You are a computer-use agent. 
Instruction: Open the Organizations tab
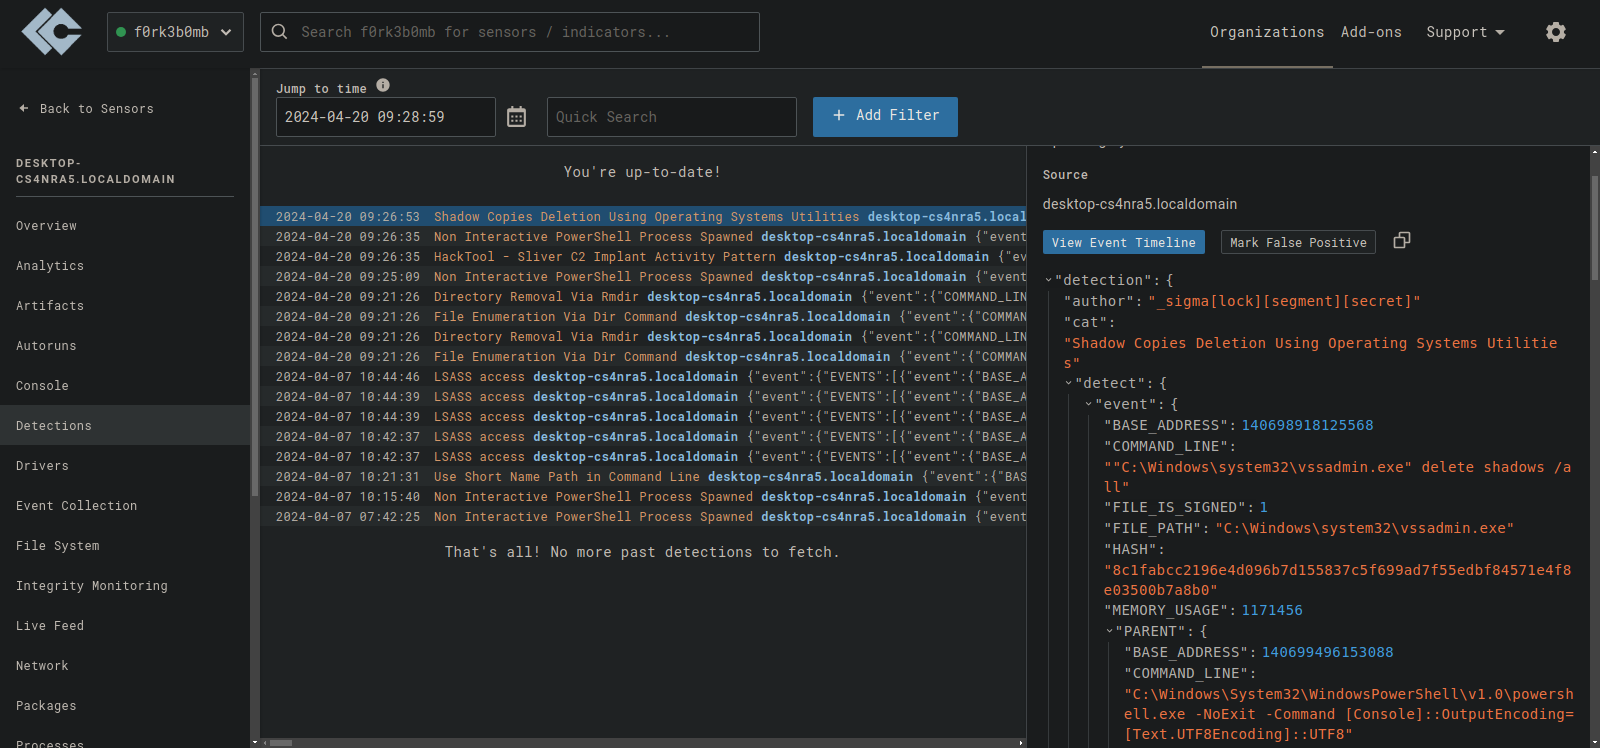click(x=1267, y=32)
